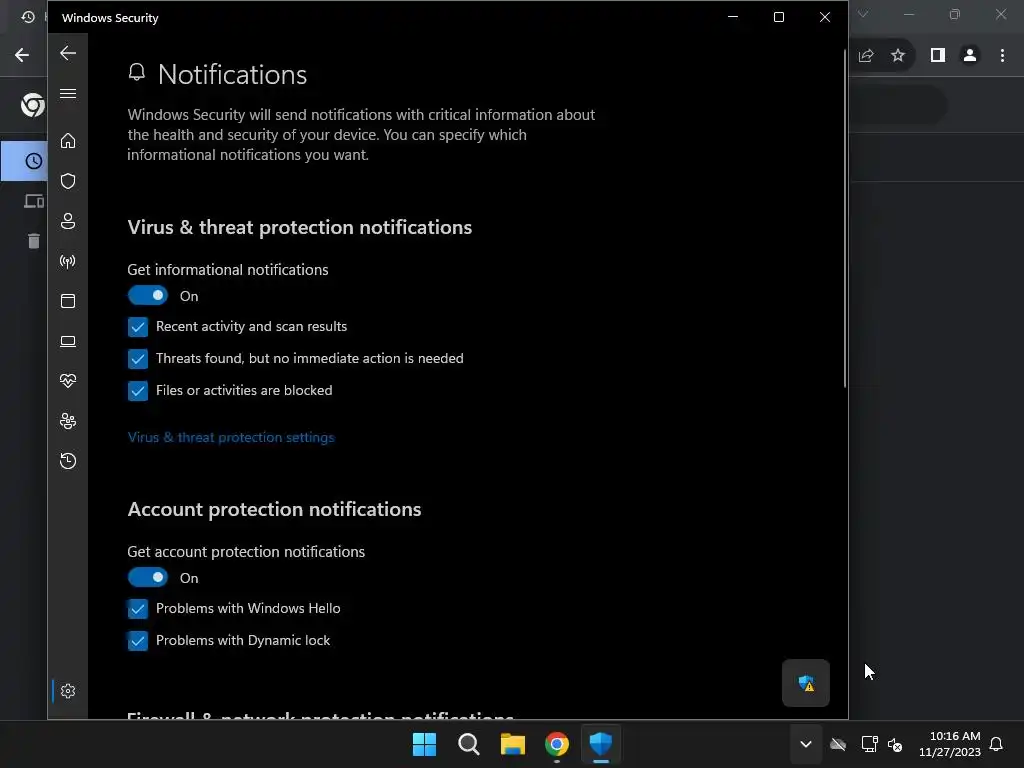The image size is (1024, 768).
Task: Open Chrome three-dot menu
Action: (x=1002, y=56)
